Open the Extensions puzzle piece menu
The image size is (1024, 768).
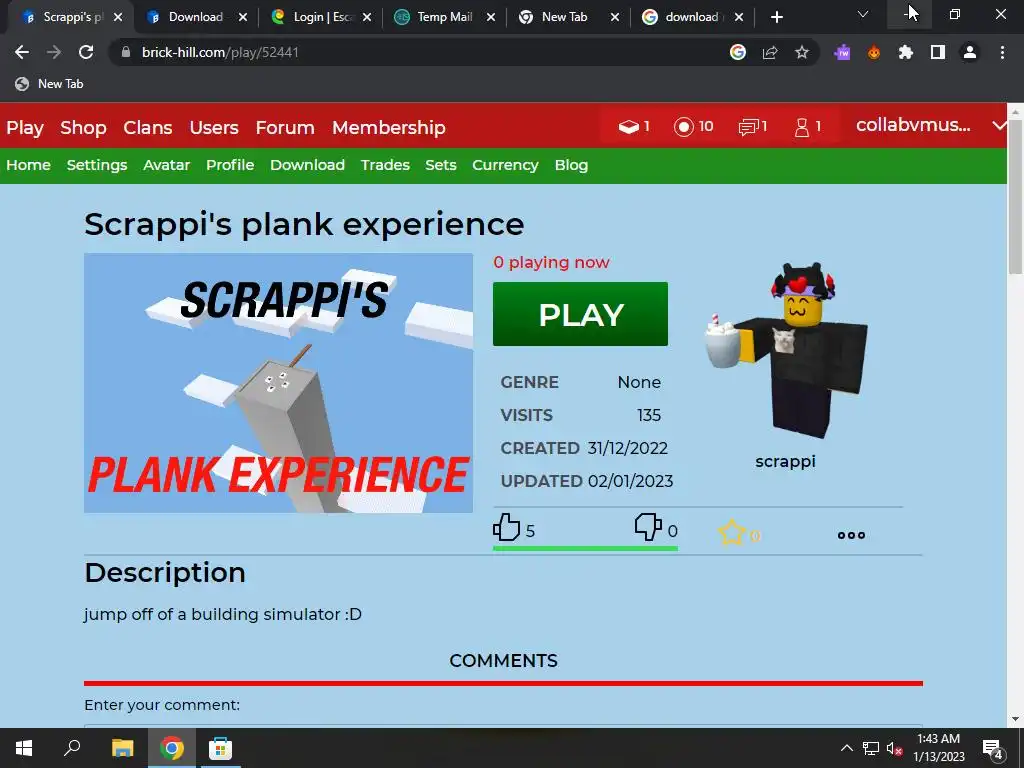coord(906,52)
